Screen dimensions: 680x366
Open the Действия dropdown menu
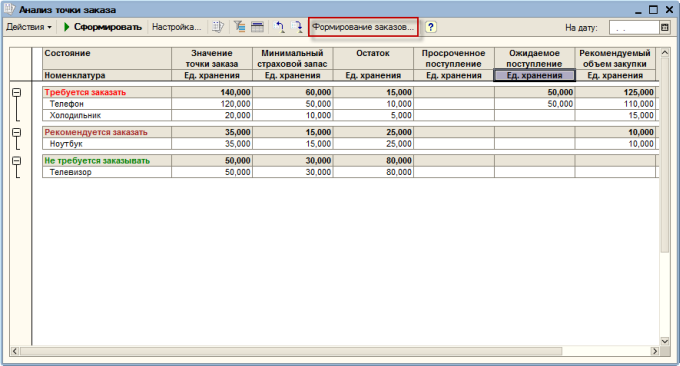[29, 27]
